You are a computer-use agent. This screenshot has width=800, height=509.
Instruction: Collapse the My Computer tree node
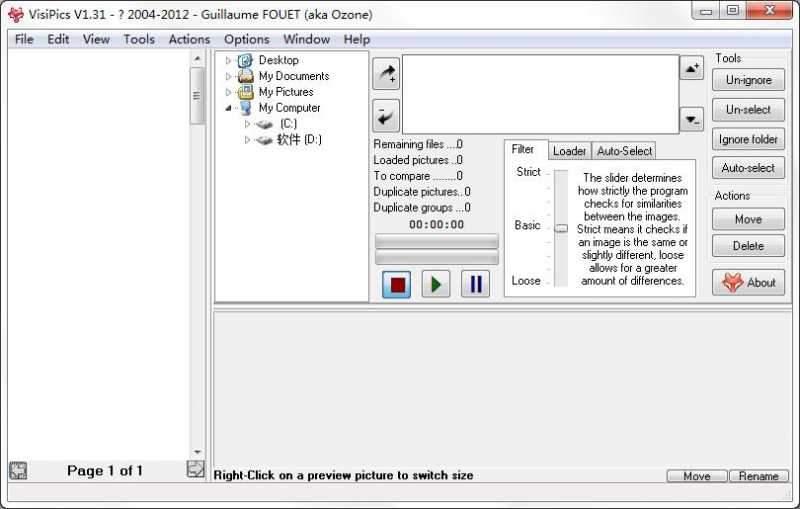(x=228, y=108)
